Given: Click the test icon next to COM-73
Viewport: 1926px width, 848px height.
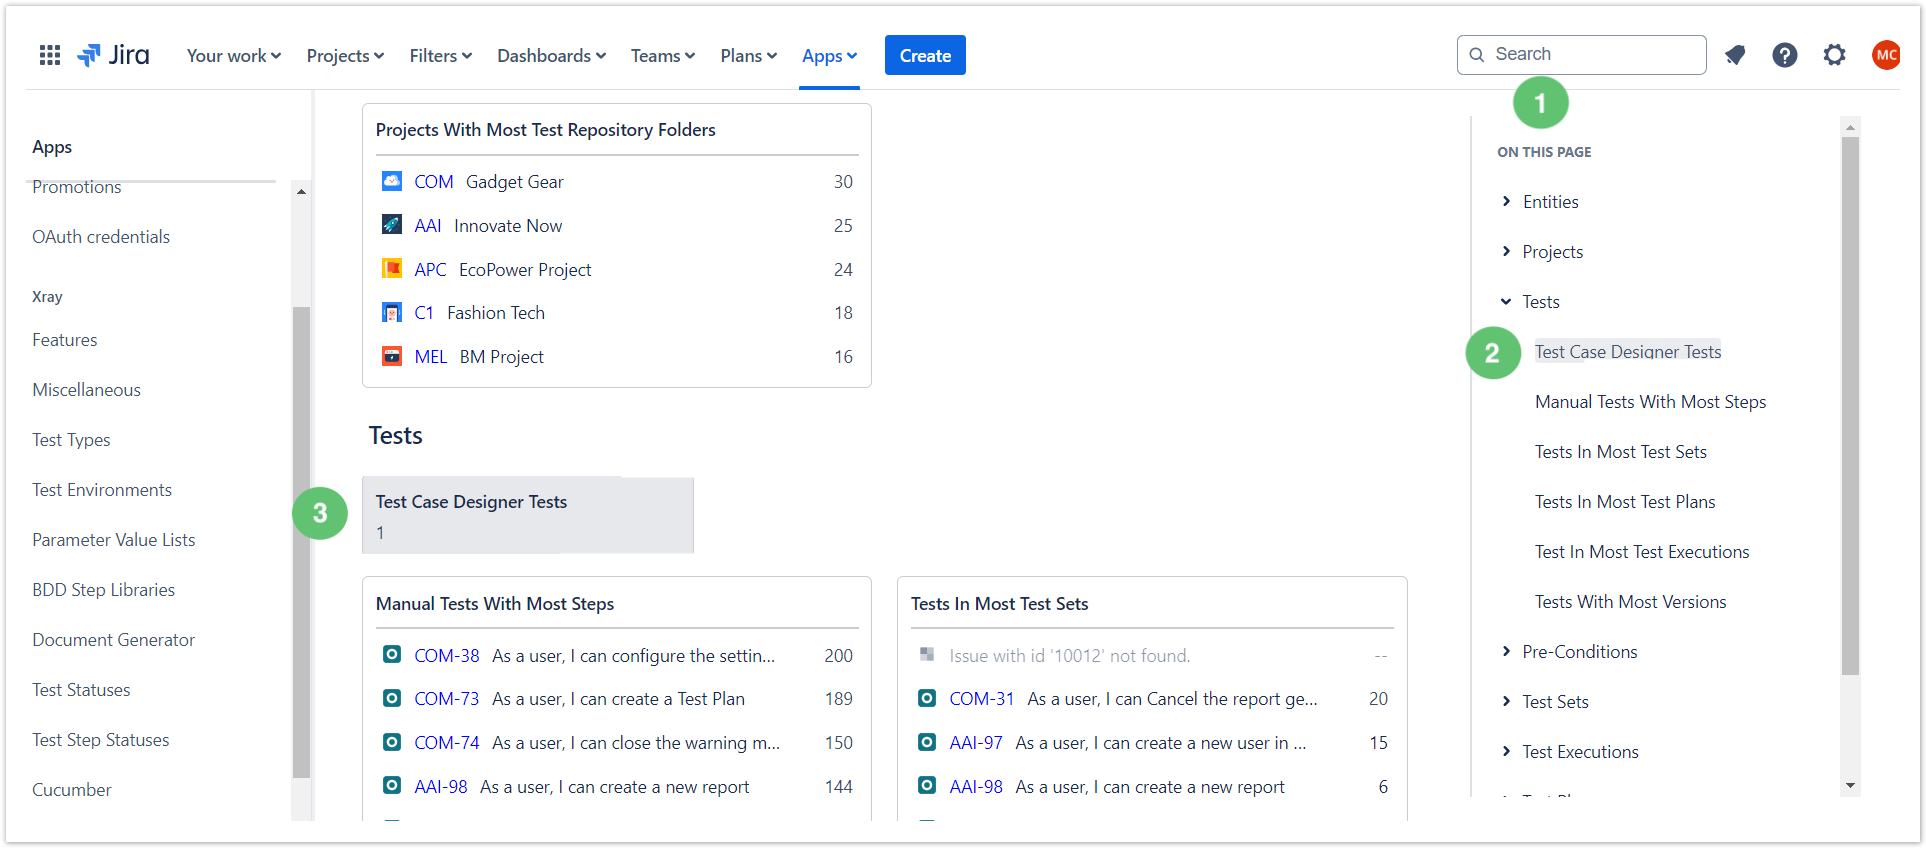Looking at the screenshot, I should (392, 698).
